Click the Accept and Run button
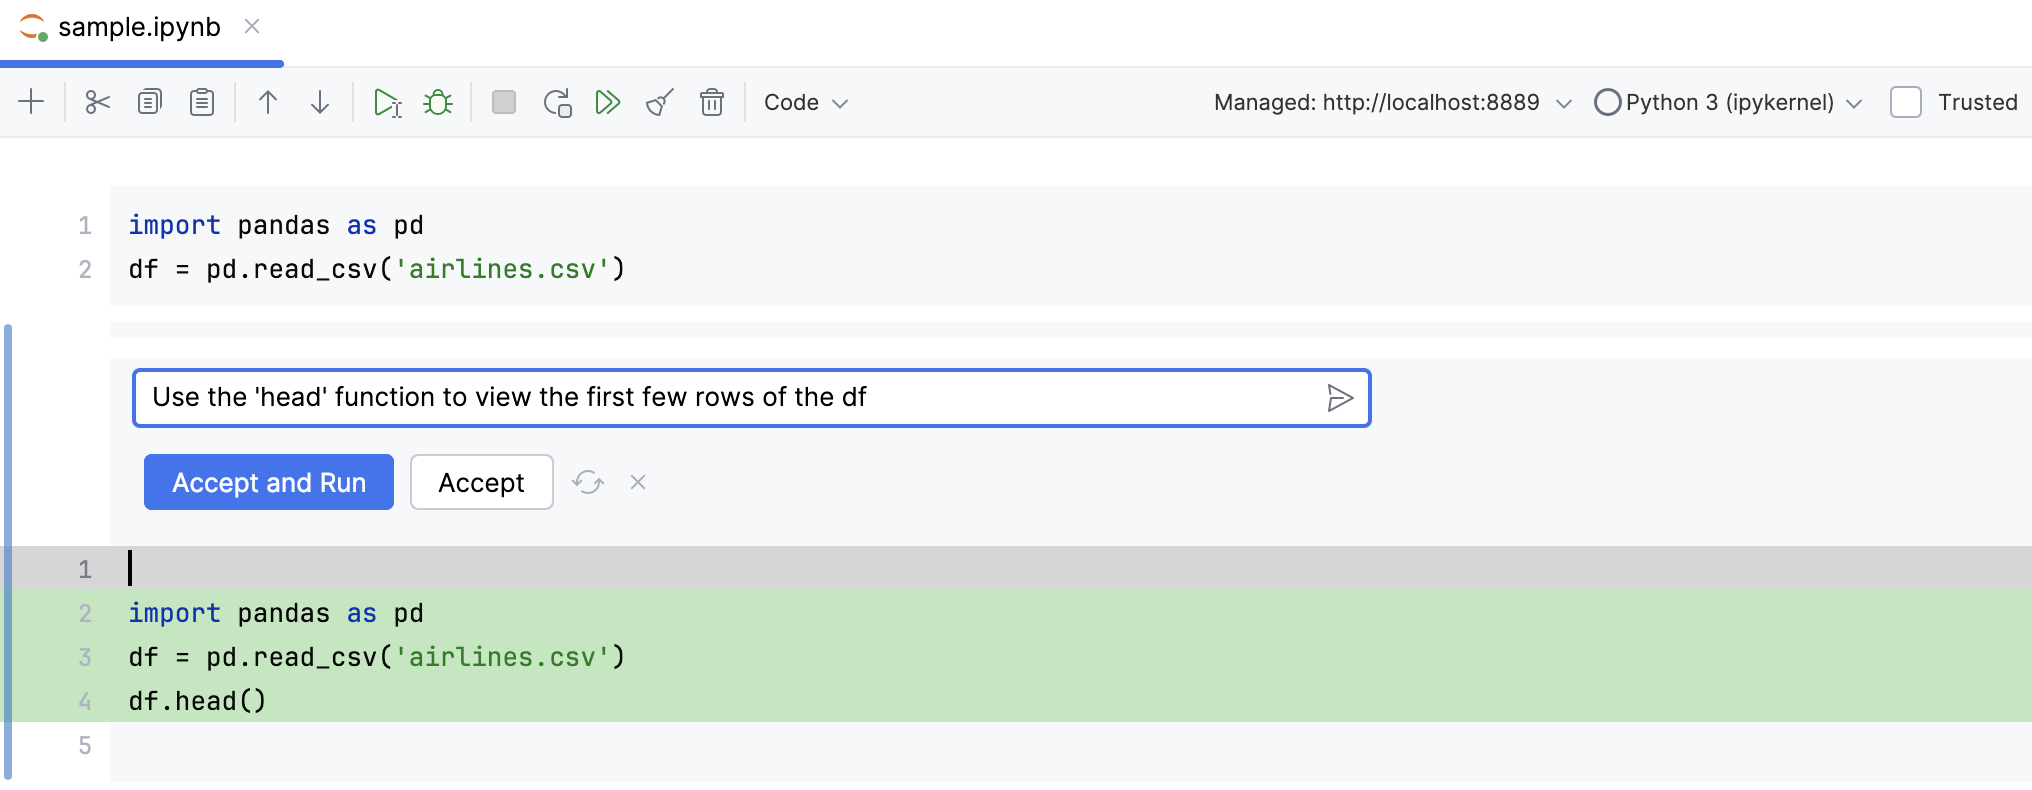 [268, 482]
